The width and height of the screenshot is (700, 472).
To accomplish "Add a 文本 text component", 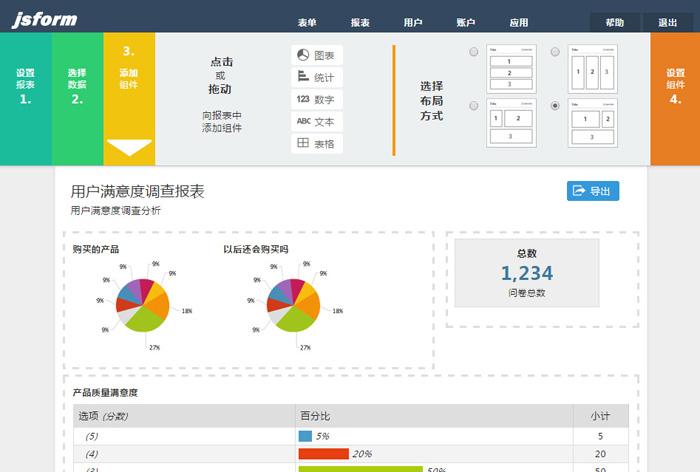I will coord(317,121).
